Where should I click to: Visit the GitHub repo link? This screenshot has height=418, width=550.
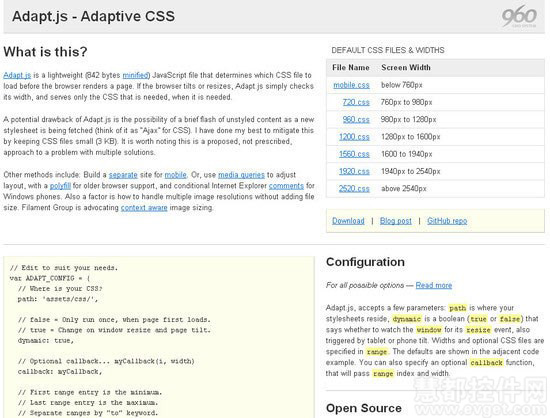click(447, 221)
